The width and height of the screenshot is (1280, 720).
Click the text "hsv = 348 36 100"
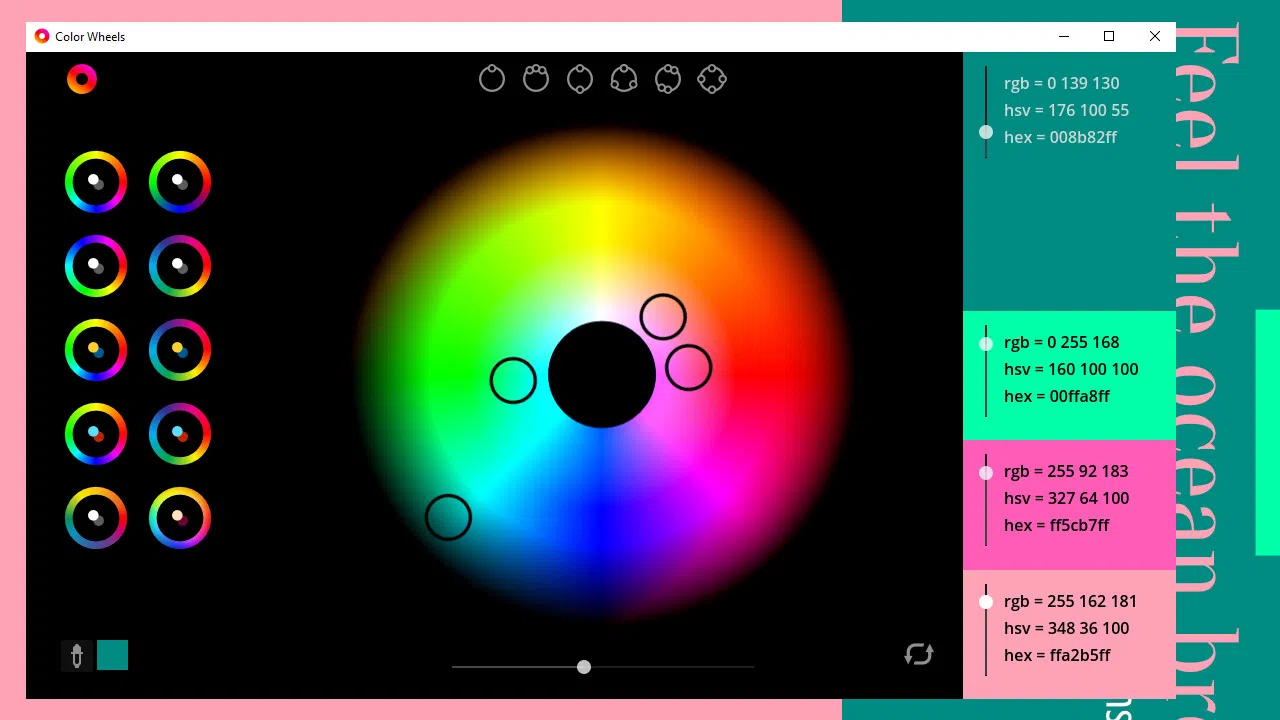click(1066, 628)
